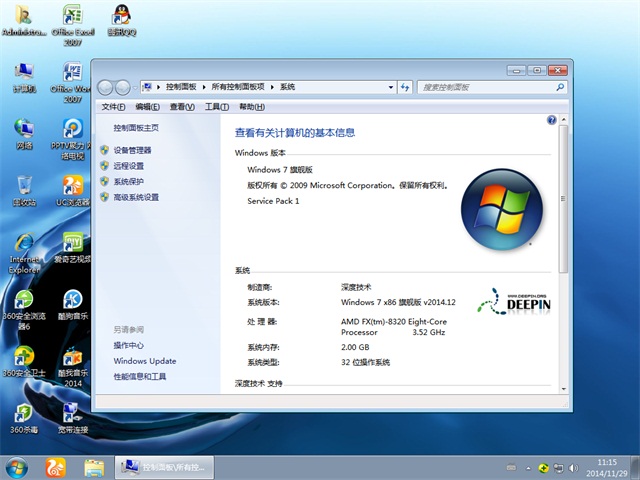Click the taskbar 控制面板 window button
This screenshot has width=640, height=480.
point(164,468)
